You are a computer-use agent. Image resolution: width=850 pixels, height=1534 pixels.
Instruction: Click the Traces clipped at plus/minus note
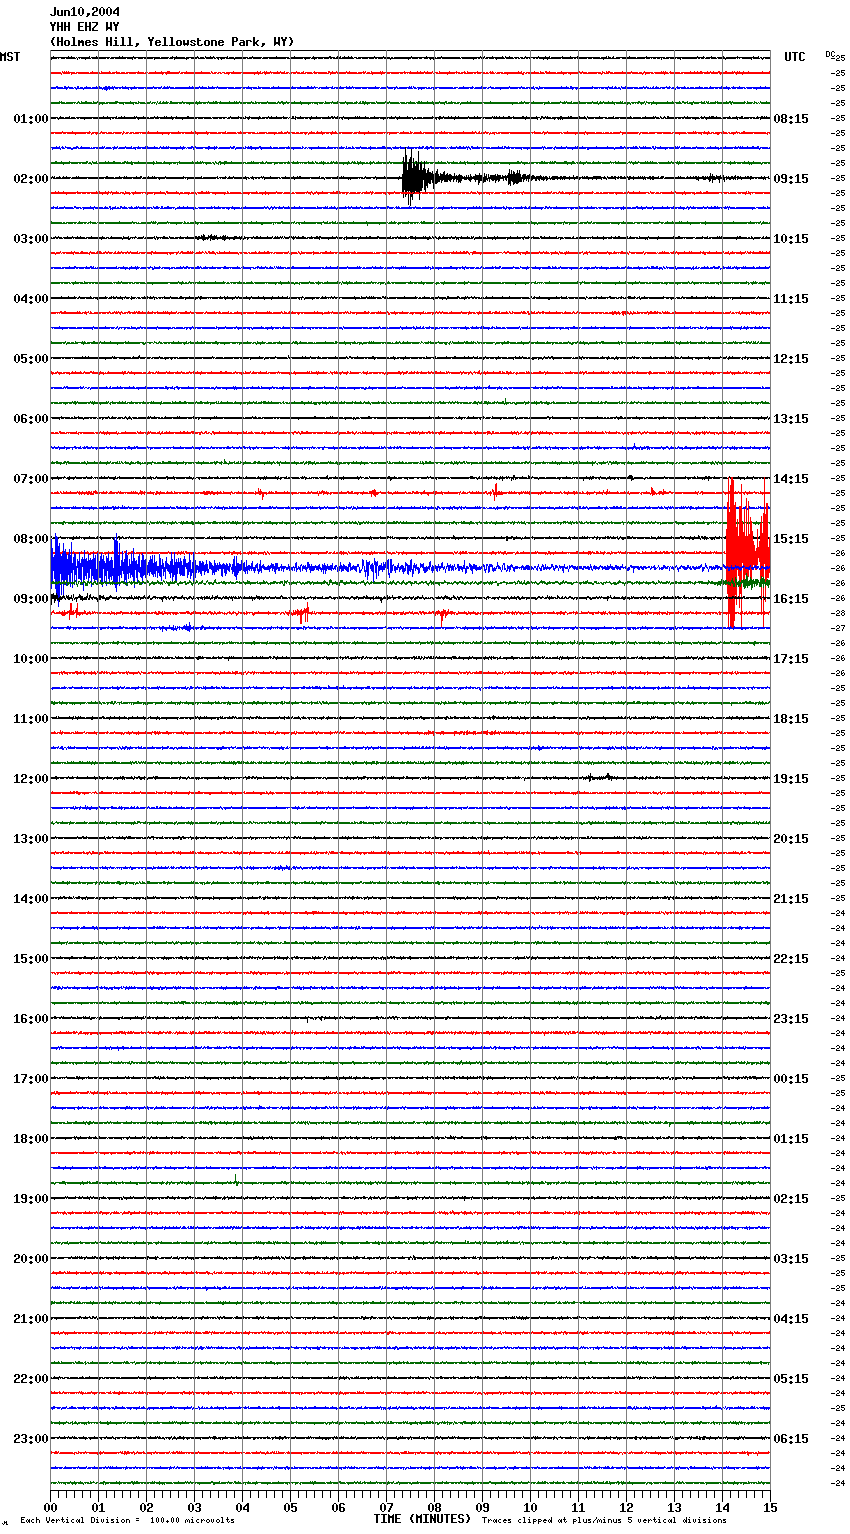pos(604,1521)
